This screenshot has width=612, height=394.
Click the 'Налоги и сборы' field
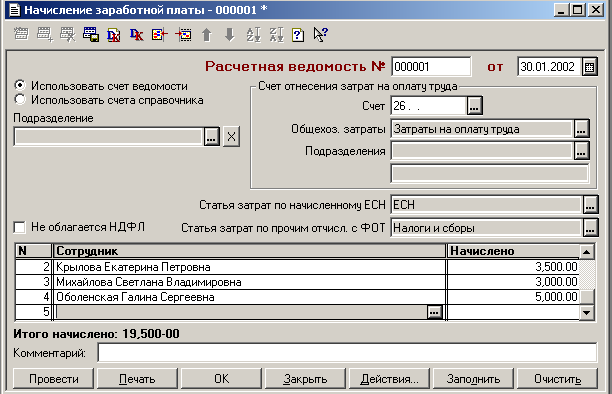click(x=486, y=228)
